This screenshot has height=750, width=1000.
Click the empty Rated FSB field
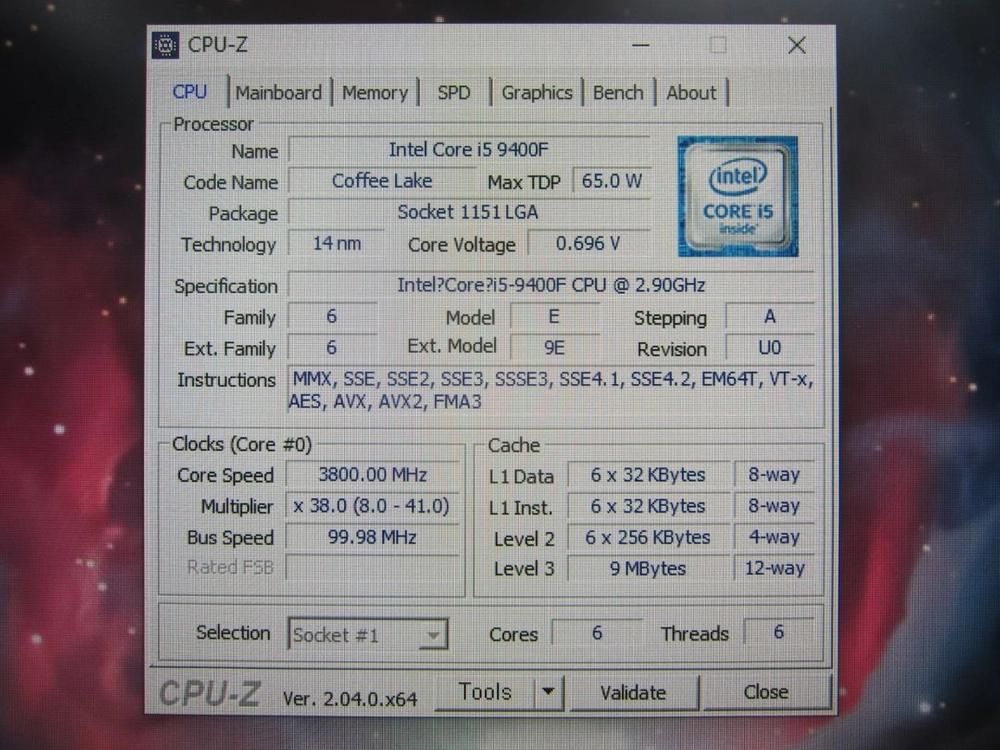coord(372,567)
